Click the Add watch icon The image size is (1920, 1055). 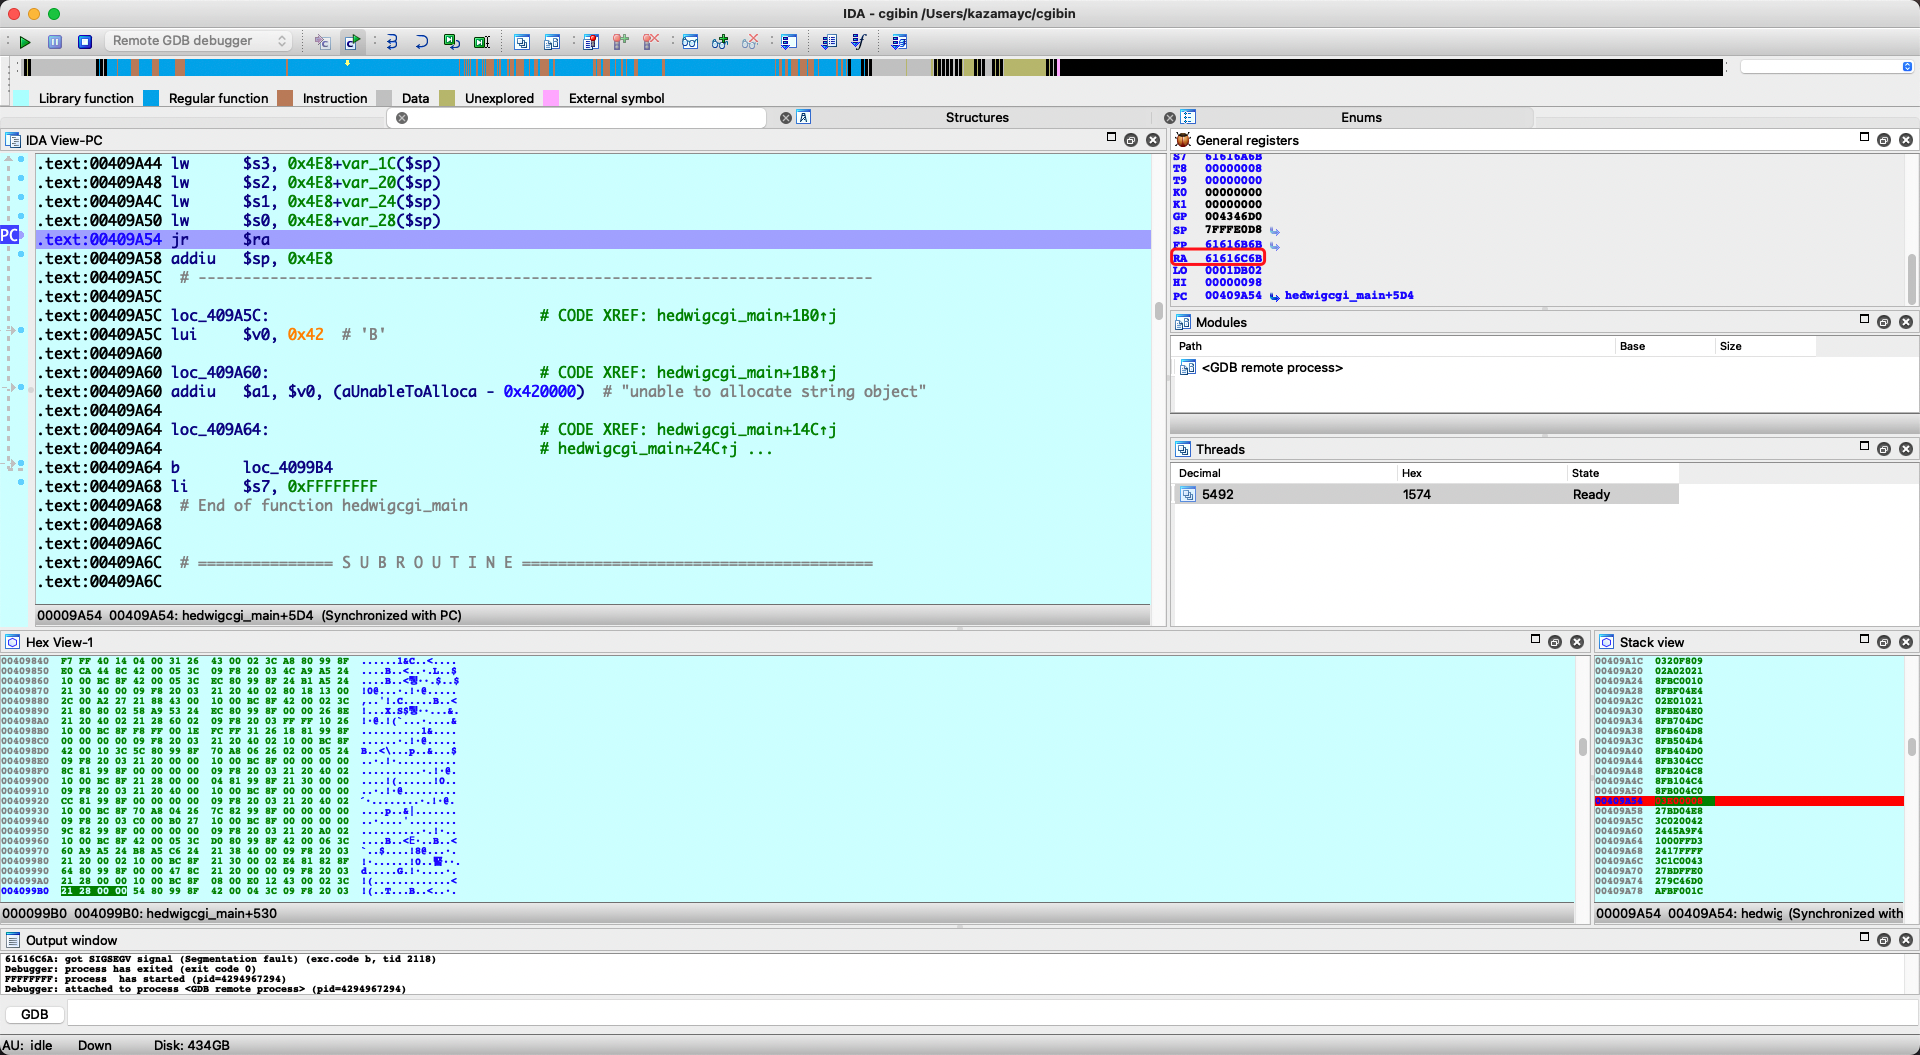pyautogui.click(x=720, y=42)
